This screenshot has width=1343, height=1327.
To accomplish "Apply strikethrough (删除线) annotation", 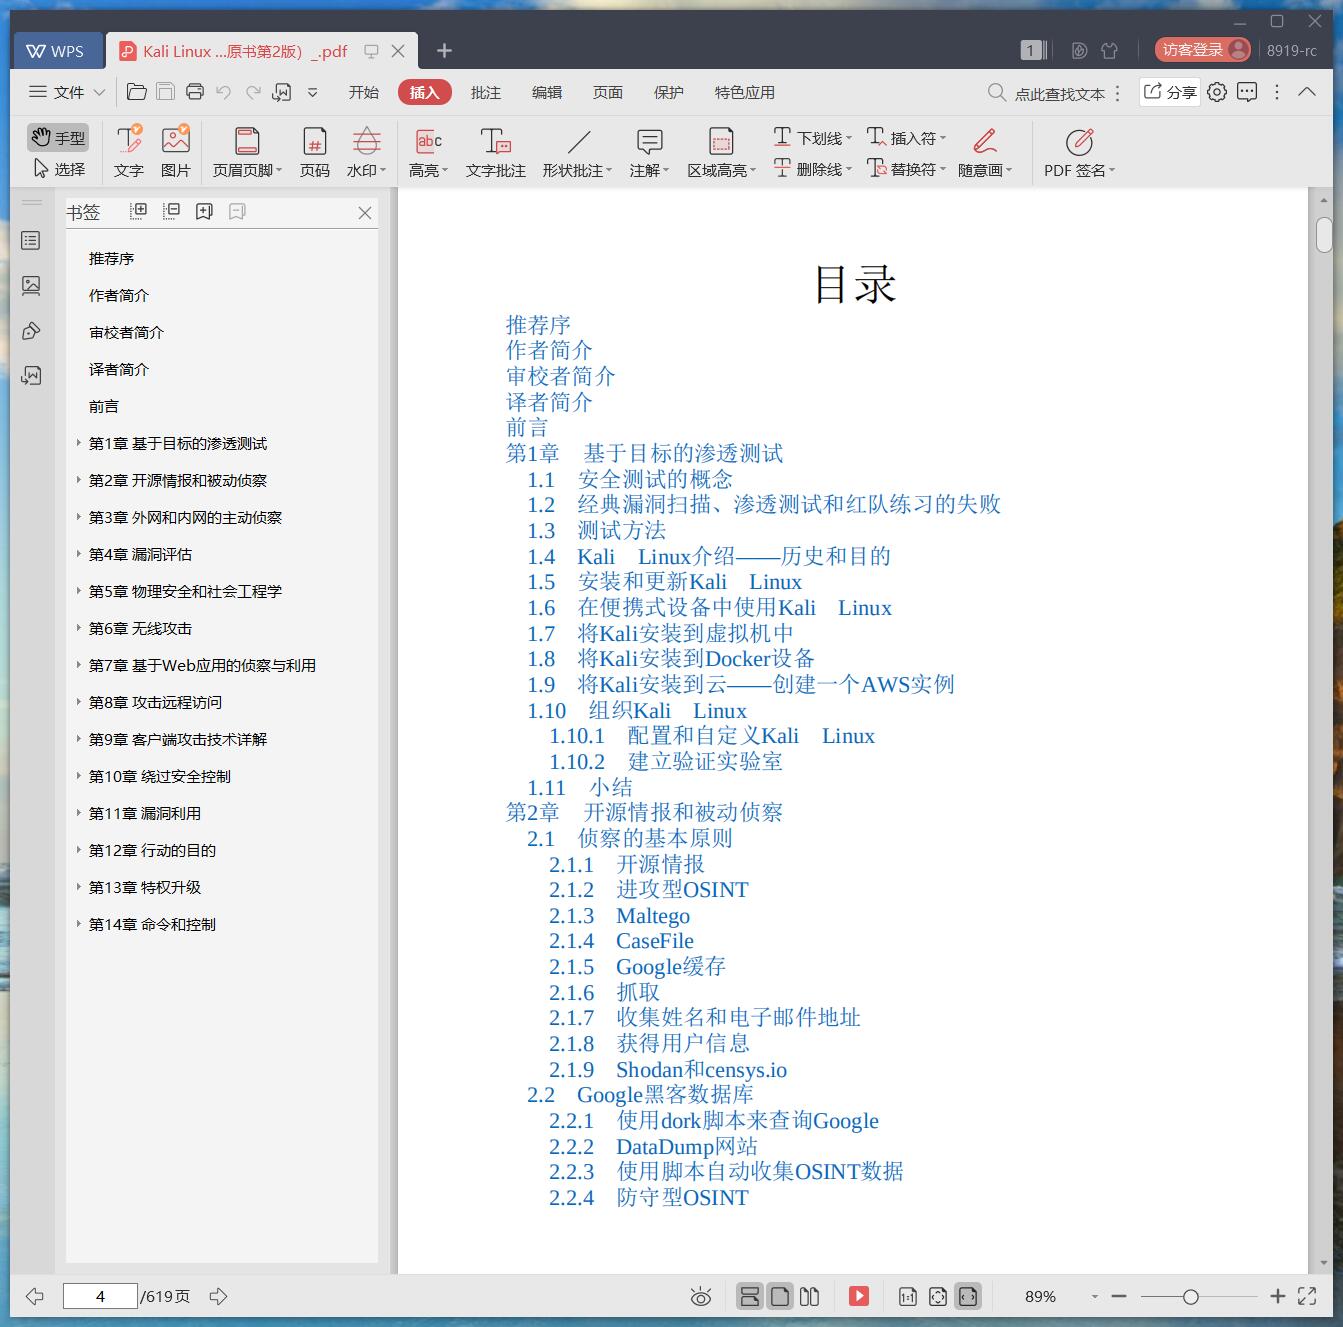I will click(x=812, y=169).
